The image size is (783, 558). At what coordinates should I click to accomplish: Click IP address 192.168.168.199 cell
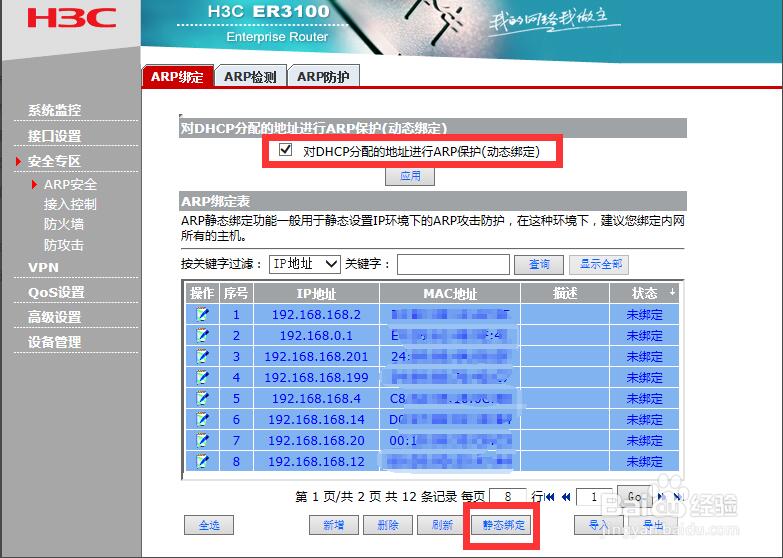click(316, 377)
